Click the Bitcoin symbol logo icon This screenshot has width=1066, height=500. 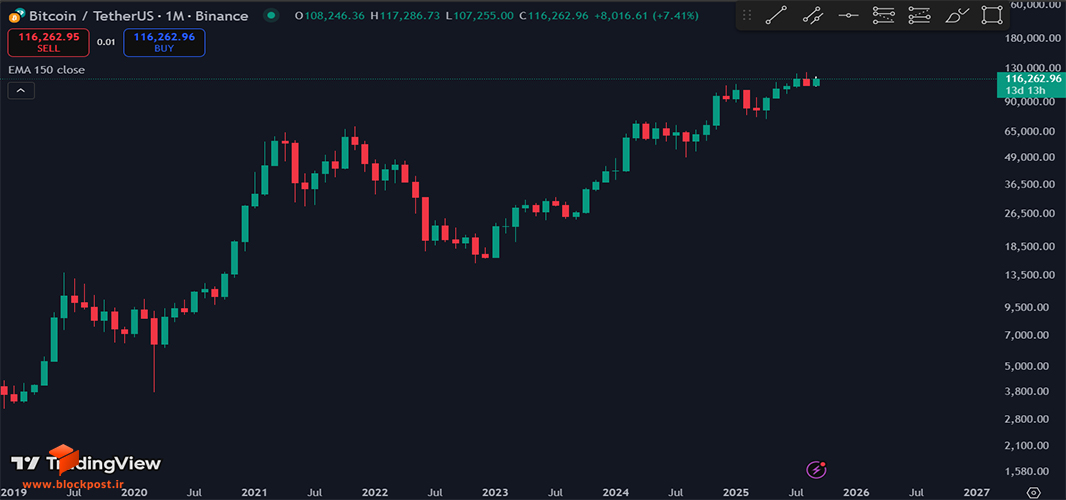pos(15,16)
